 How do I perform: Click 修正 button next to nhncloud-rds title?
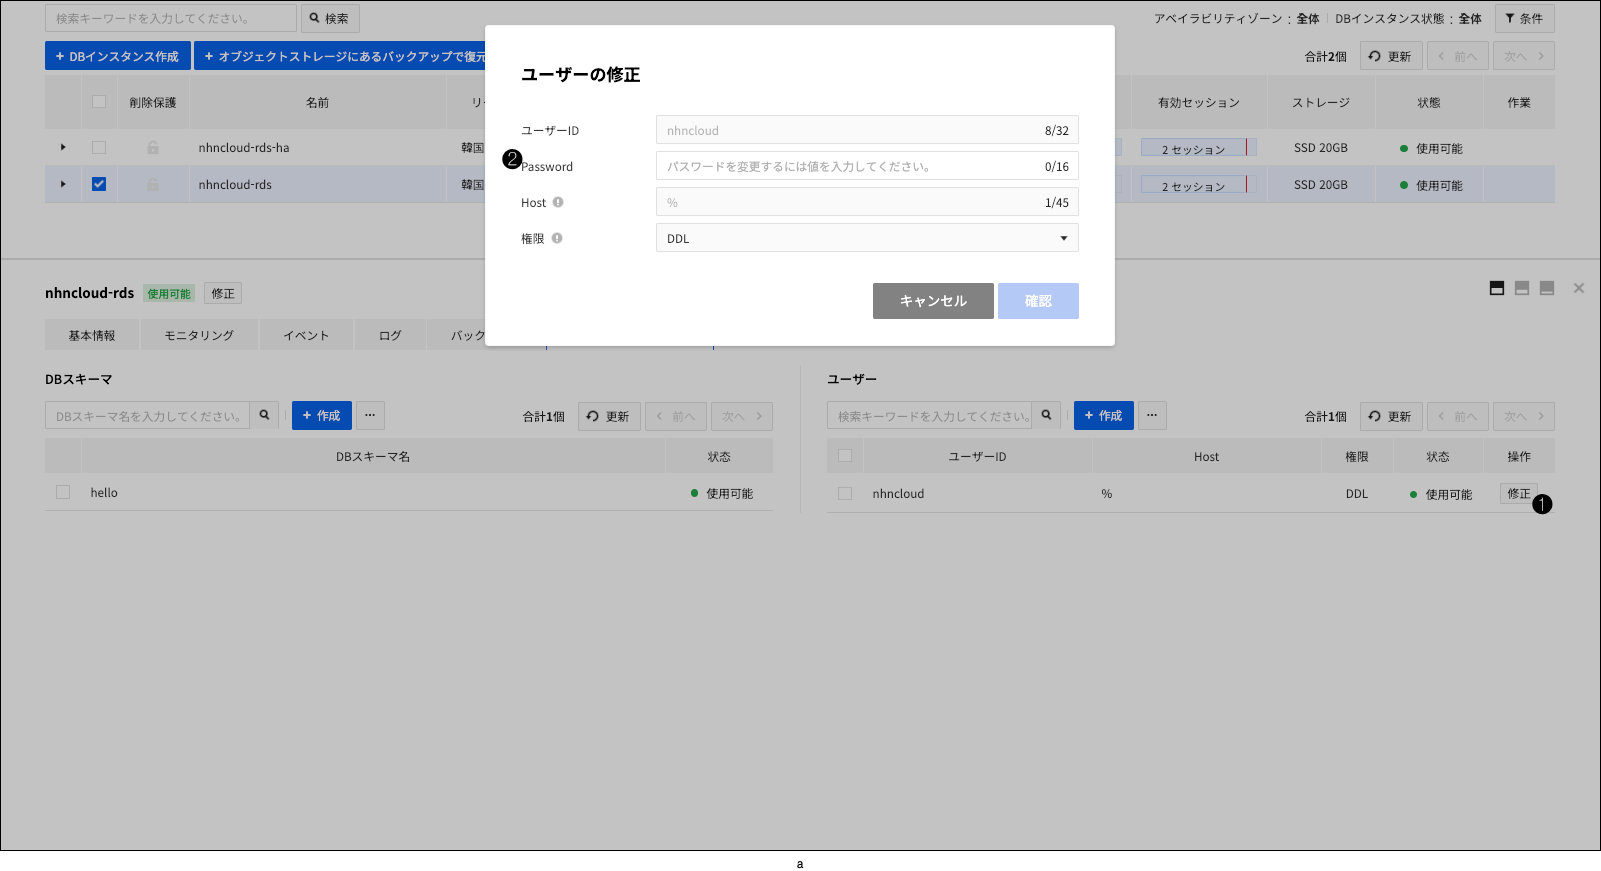coord(223,293)
